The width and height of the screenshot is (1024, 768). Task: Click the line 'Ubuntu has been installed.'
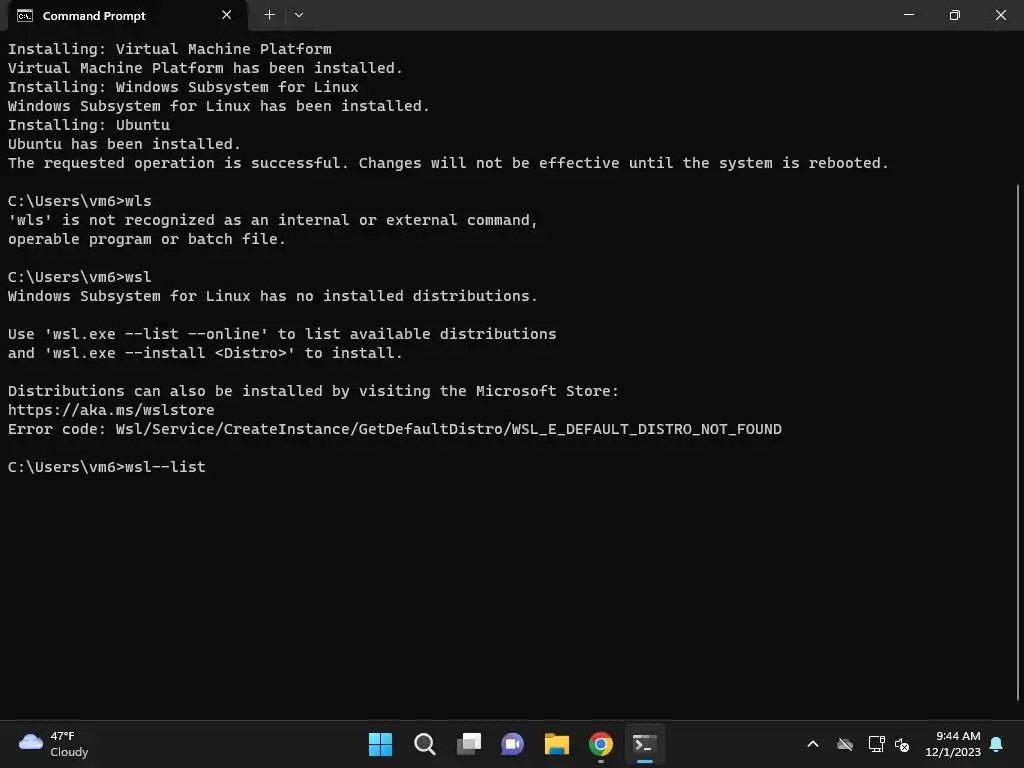click(x=124, y=144)
